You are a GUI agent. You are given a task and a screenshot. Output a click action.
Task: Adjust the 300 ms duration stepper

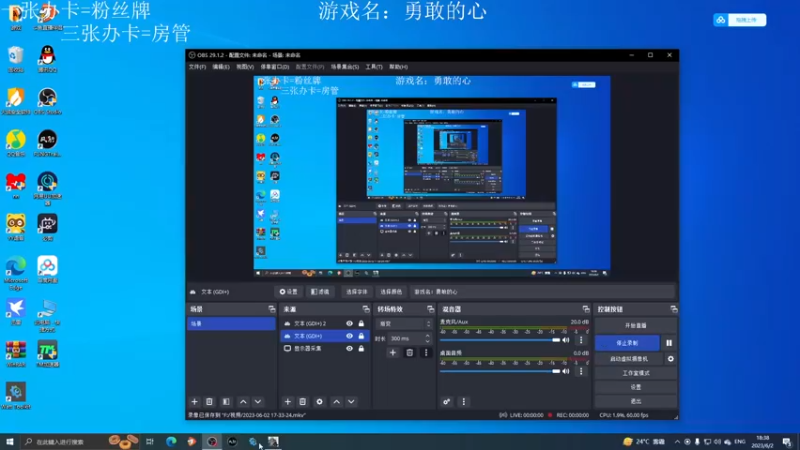[428, 338]
